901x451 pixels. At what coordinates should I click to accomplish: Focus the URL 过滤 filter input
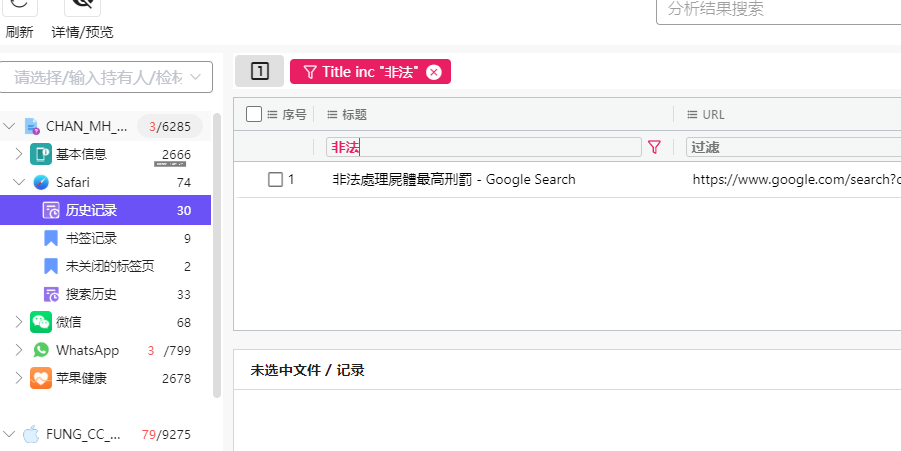tap(794, 147)
